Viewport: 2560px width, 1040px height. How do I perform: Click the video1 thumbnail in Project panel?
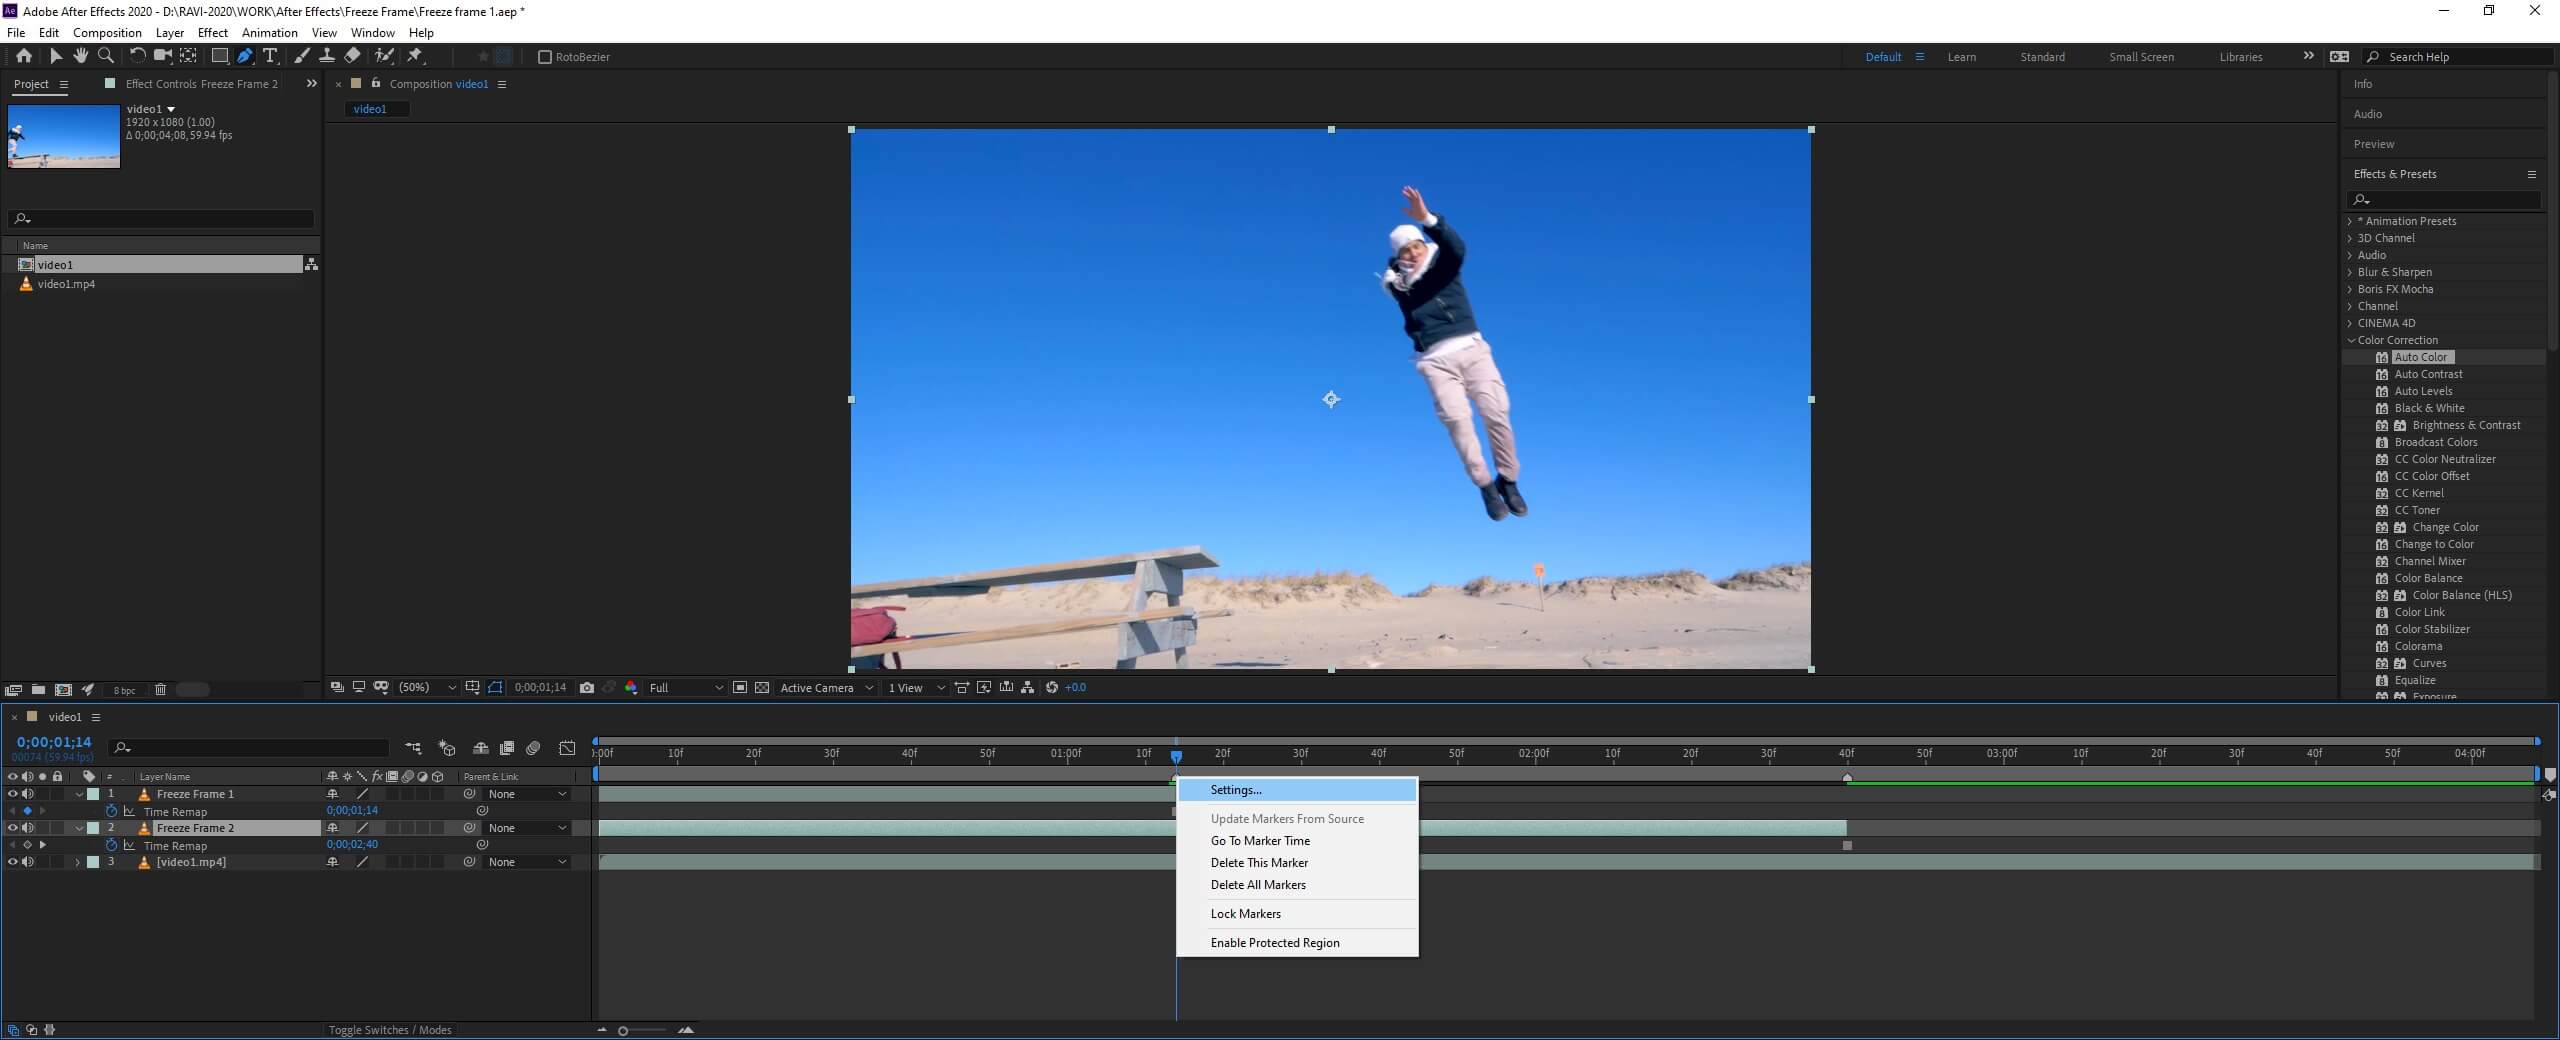pos(63,135)
